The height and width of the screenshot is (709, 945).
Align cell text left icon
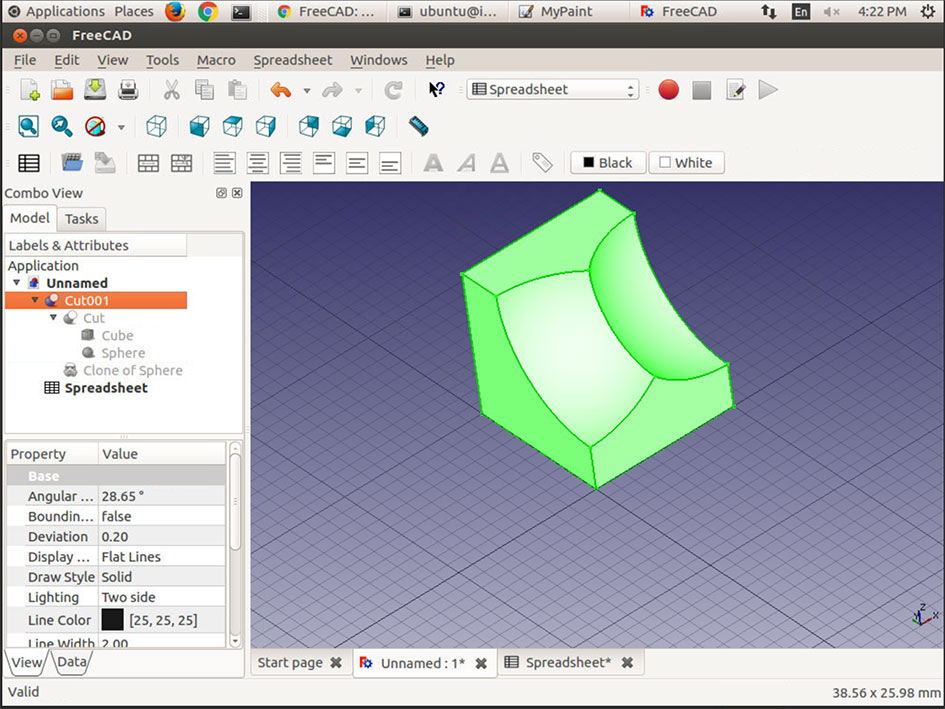225,163
